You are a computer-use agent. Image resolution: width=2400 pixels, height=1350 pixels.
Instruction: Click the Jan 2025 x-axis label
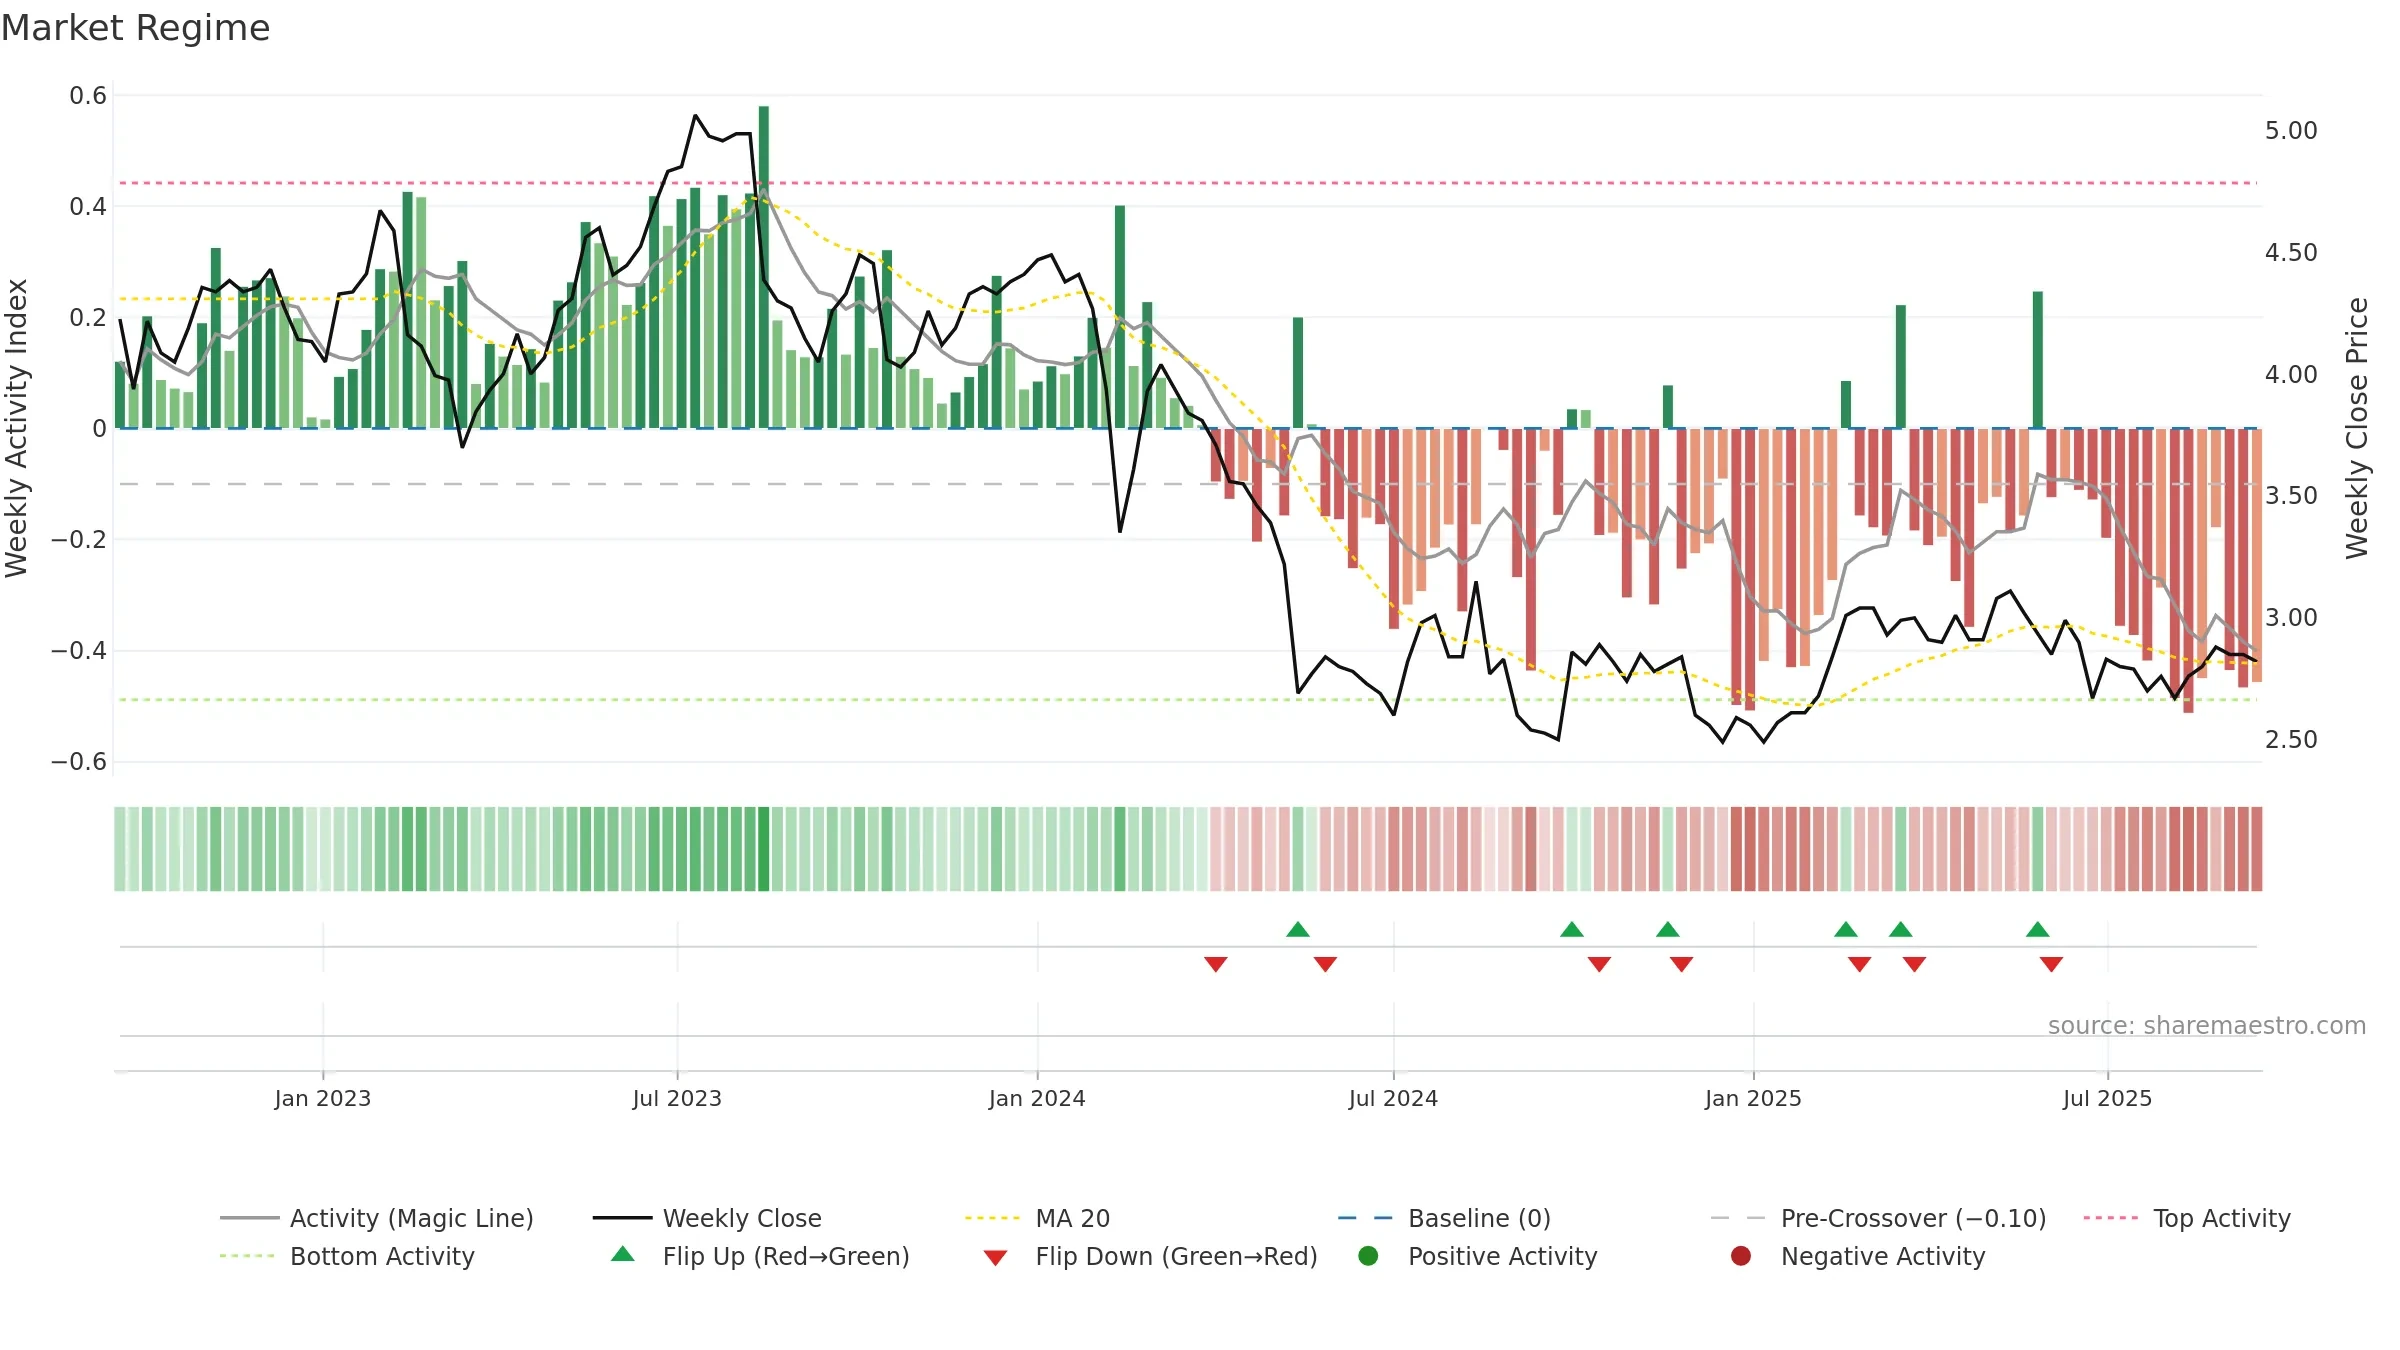(x=1753, y=1098)
